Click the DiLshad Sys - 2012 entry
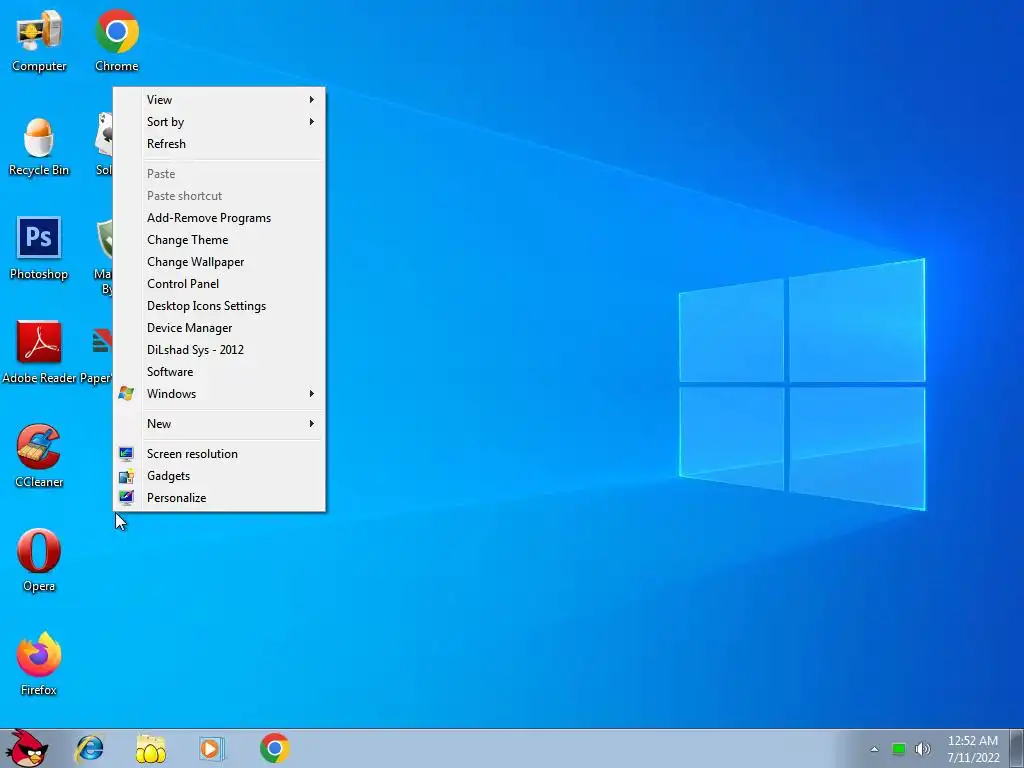The height and width of the screenshot is (768, 1024). [219, 350]
